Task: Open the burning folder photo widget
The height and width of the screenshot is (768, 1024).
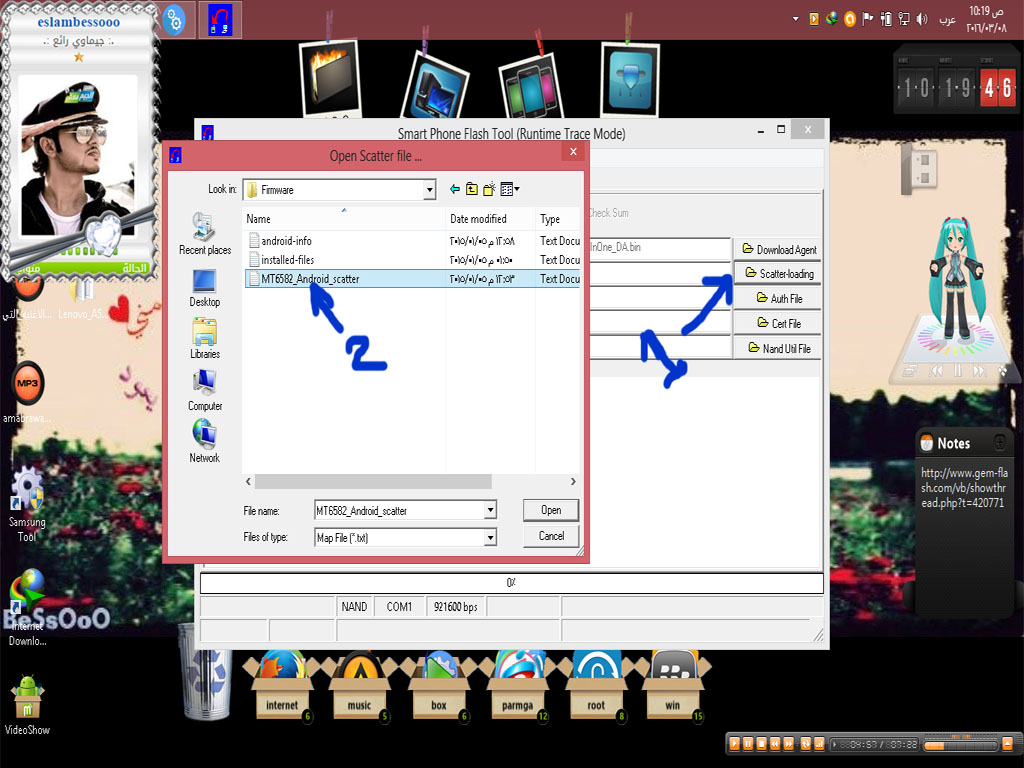Action: coord(330,79)
